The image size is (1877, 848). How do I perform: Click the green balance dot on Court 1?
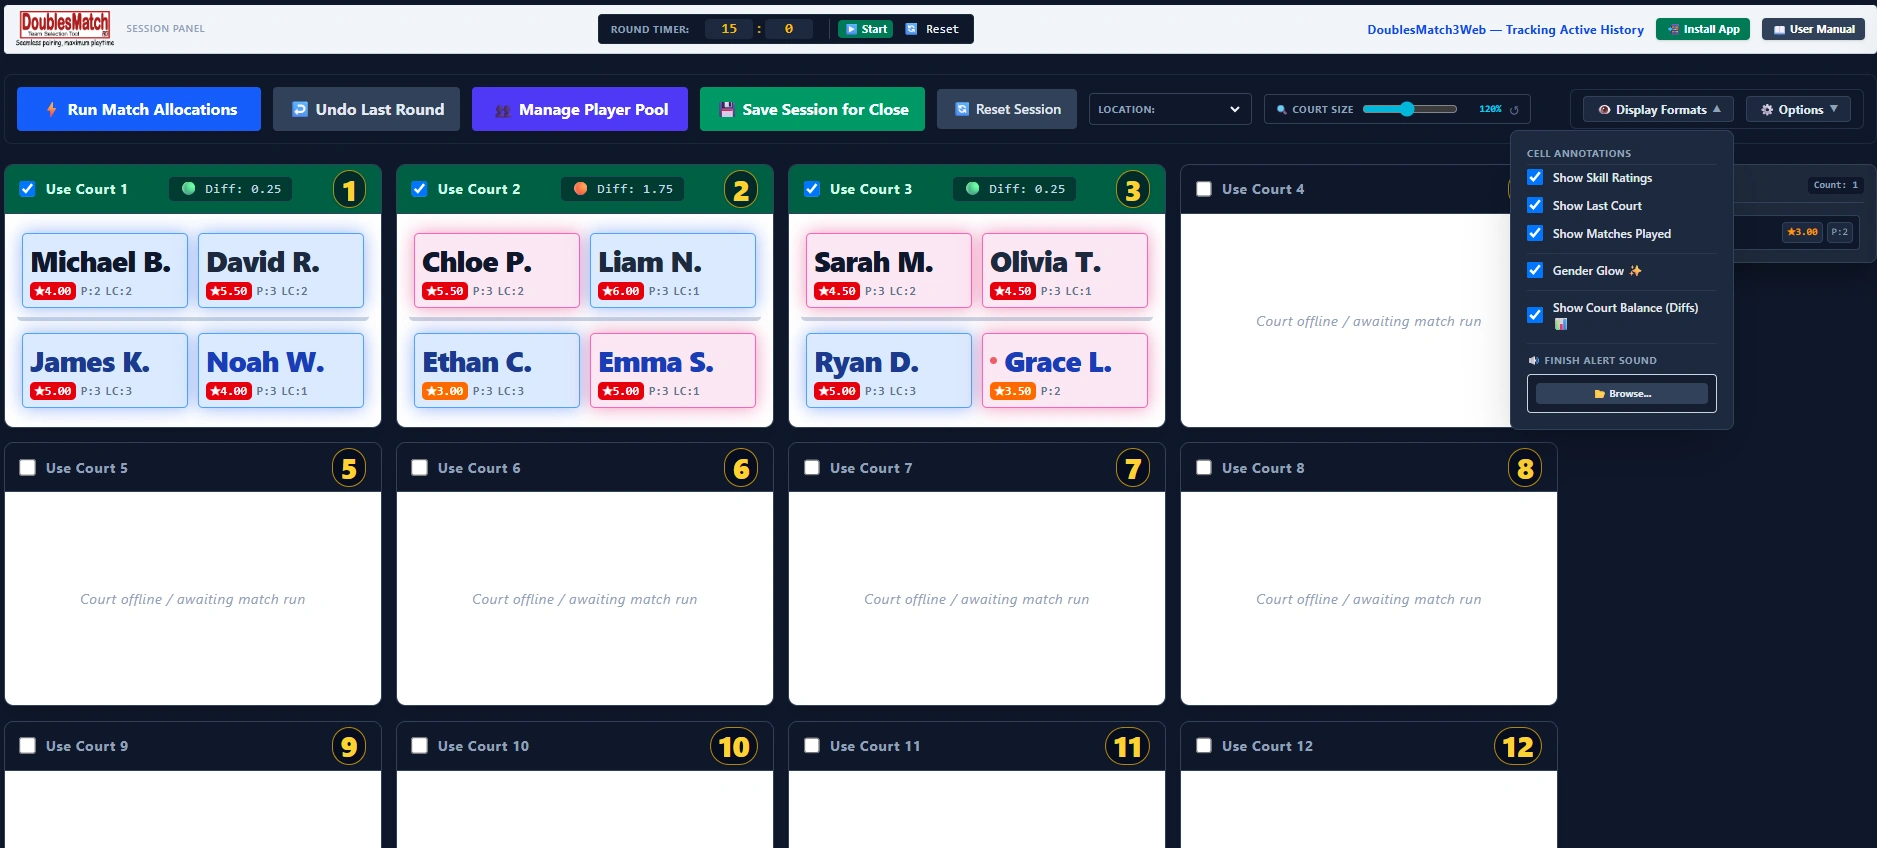coord(188,188)
